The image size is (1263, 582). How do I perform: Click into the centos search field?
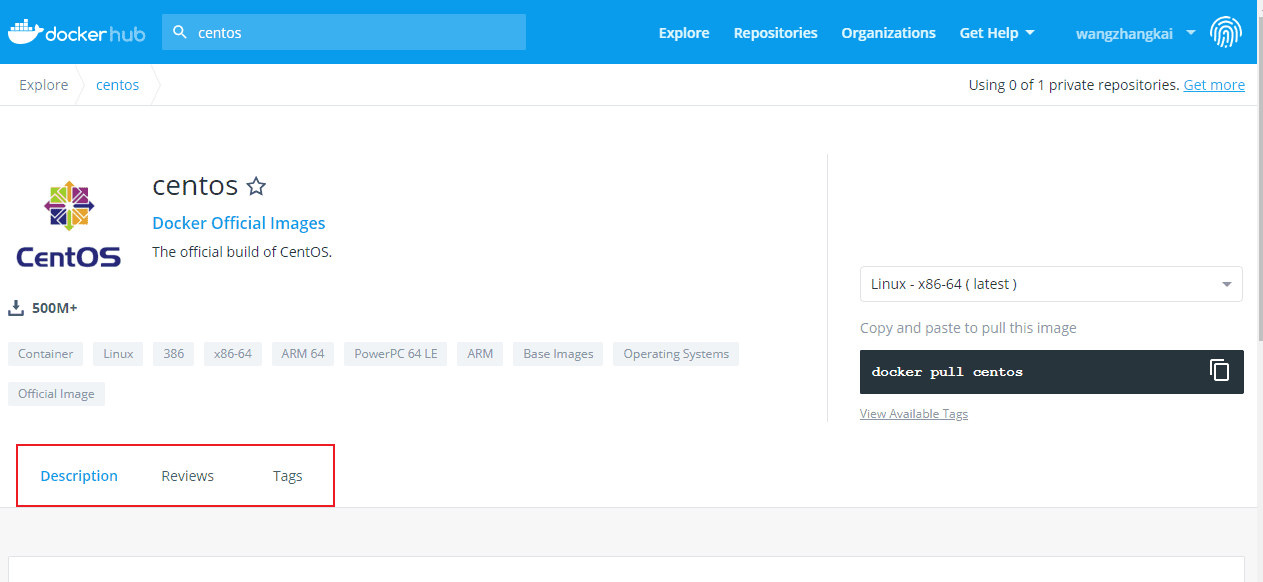tap(344, 32)
